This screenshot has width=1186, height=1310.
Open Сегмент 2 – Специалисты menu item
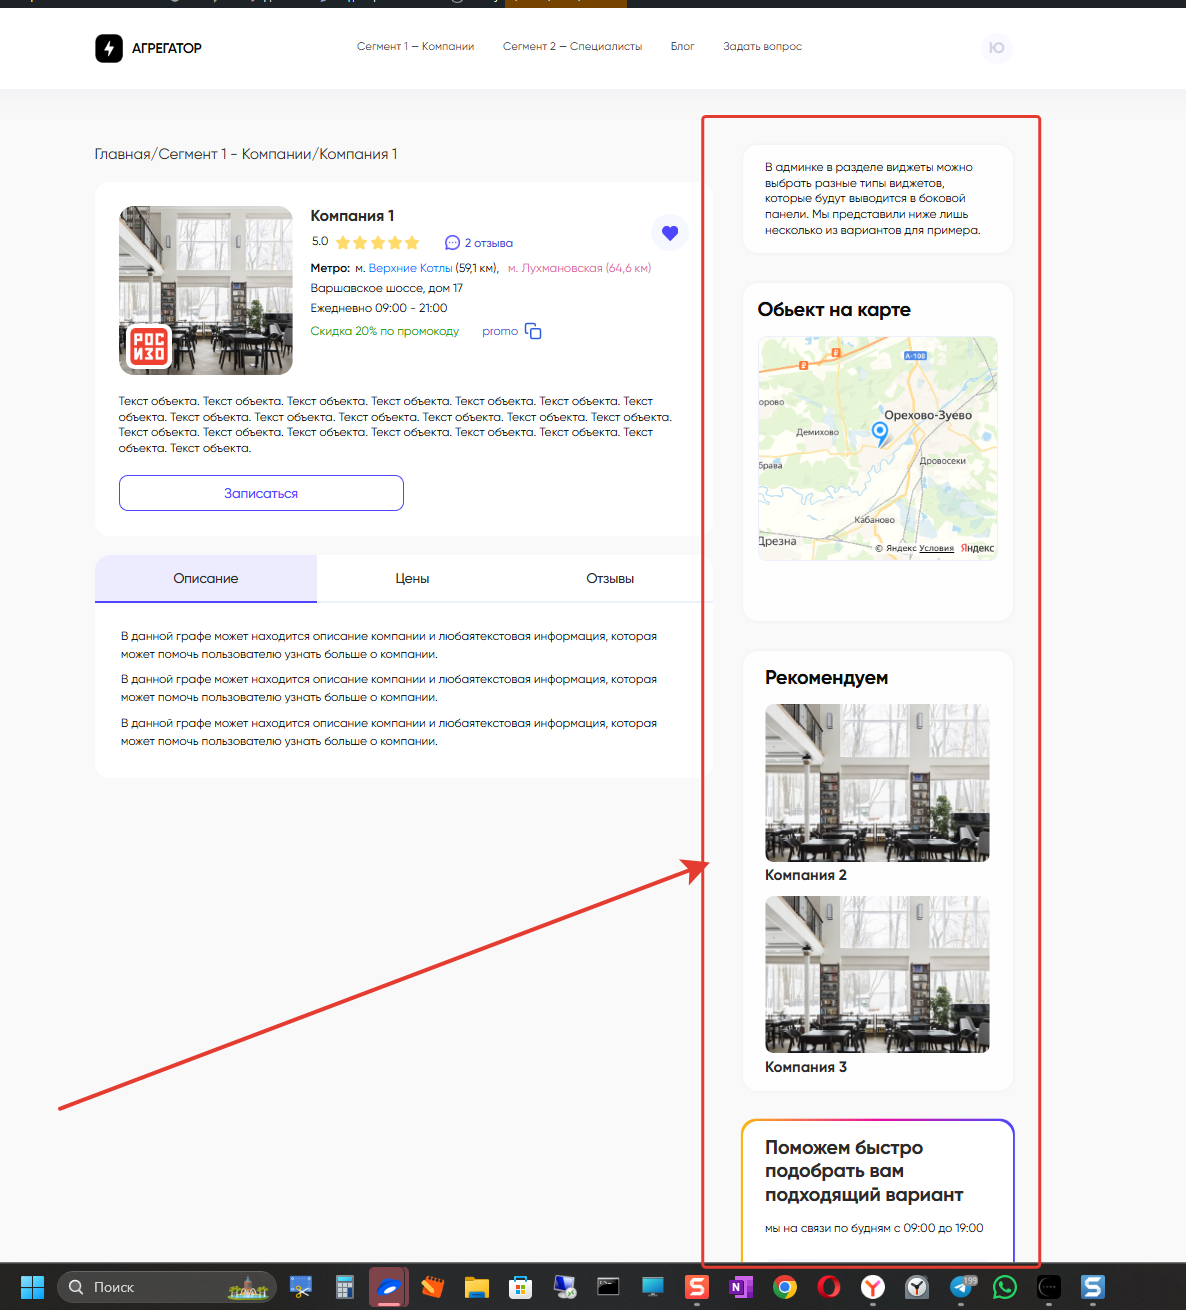(x=572, y=47)
